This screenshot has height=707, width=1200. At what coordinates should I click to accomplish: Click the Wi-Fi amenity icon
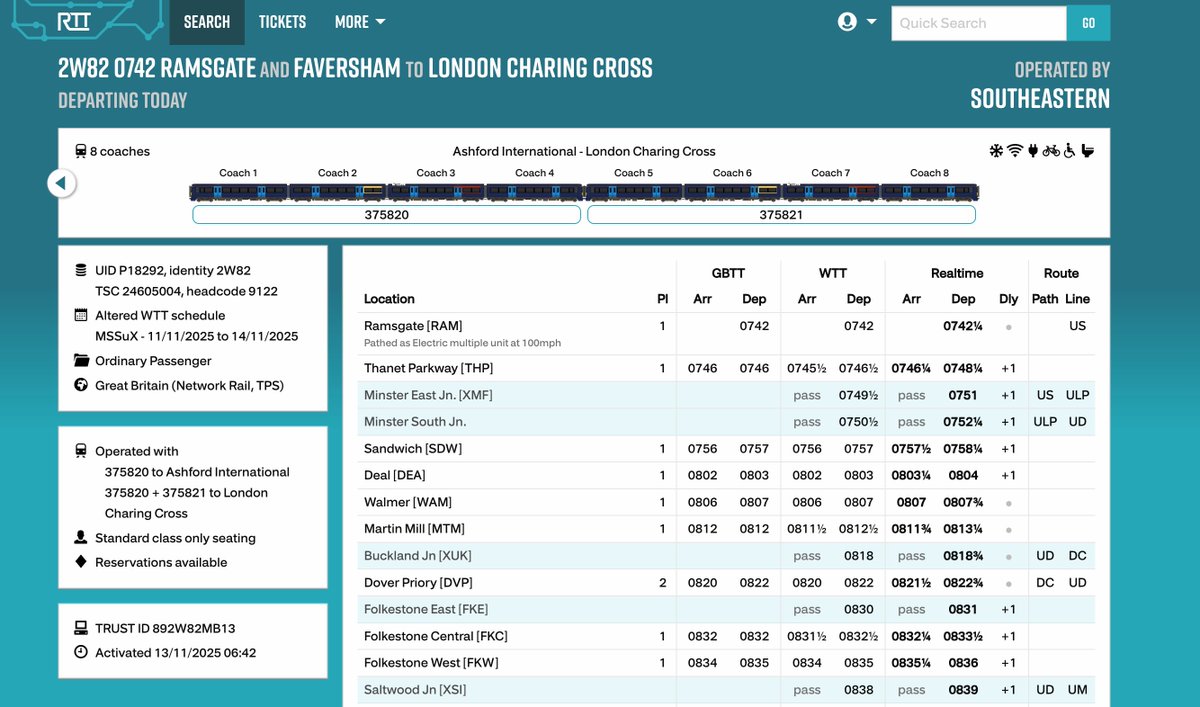(1015, 151)
